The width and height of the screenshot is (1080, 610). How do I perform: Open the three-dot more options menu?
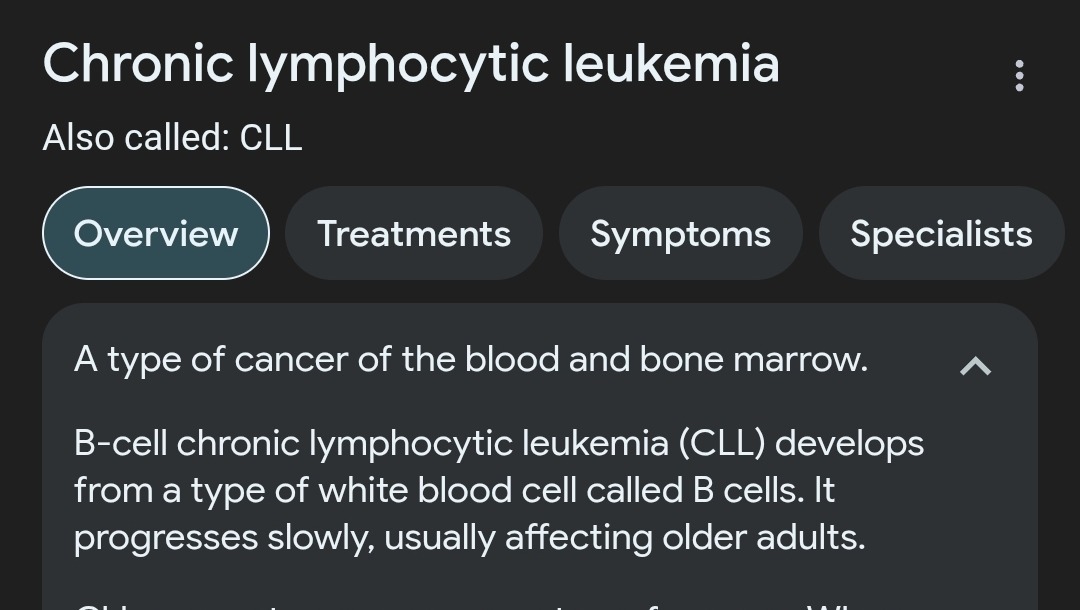(x=1019, y=76)
